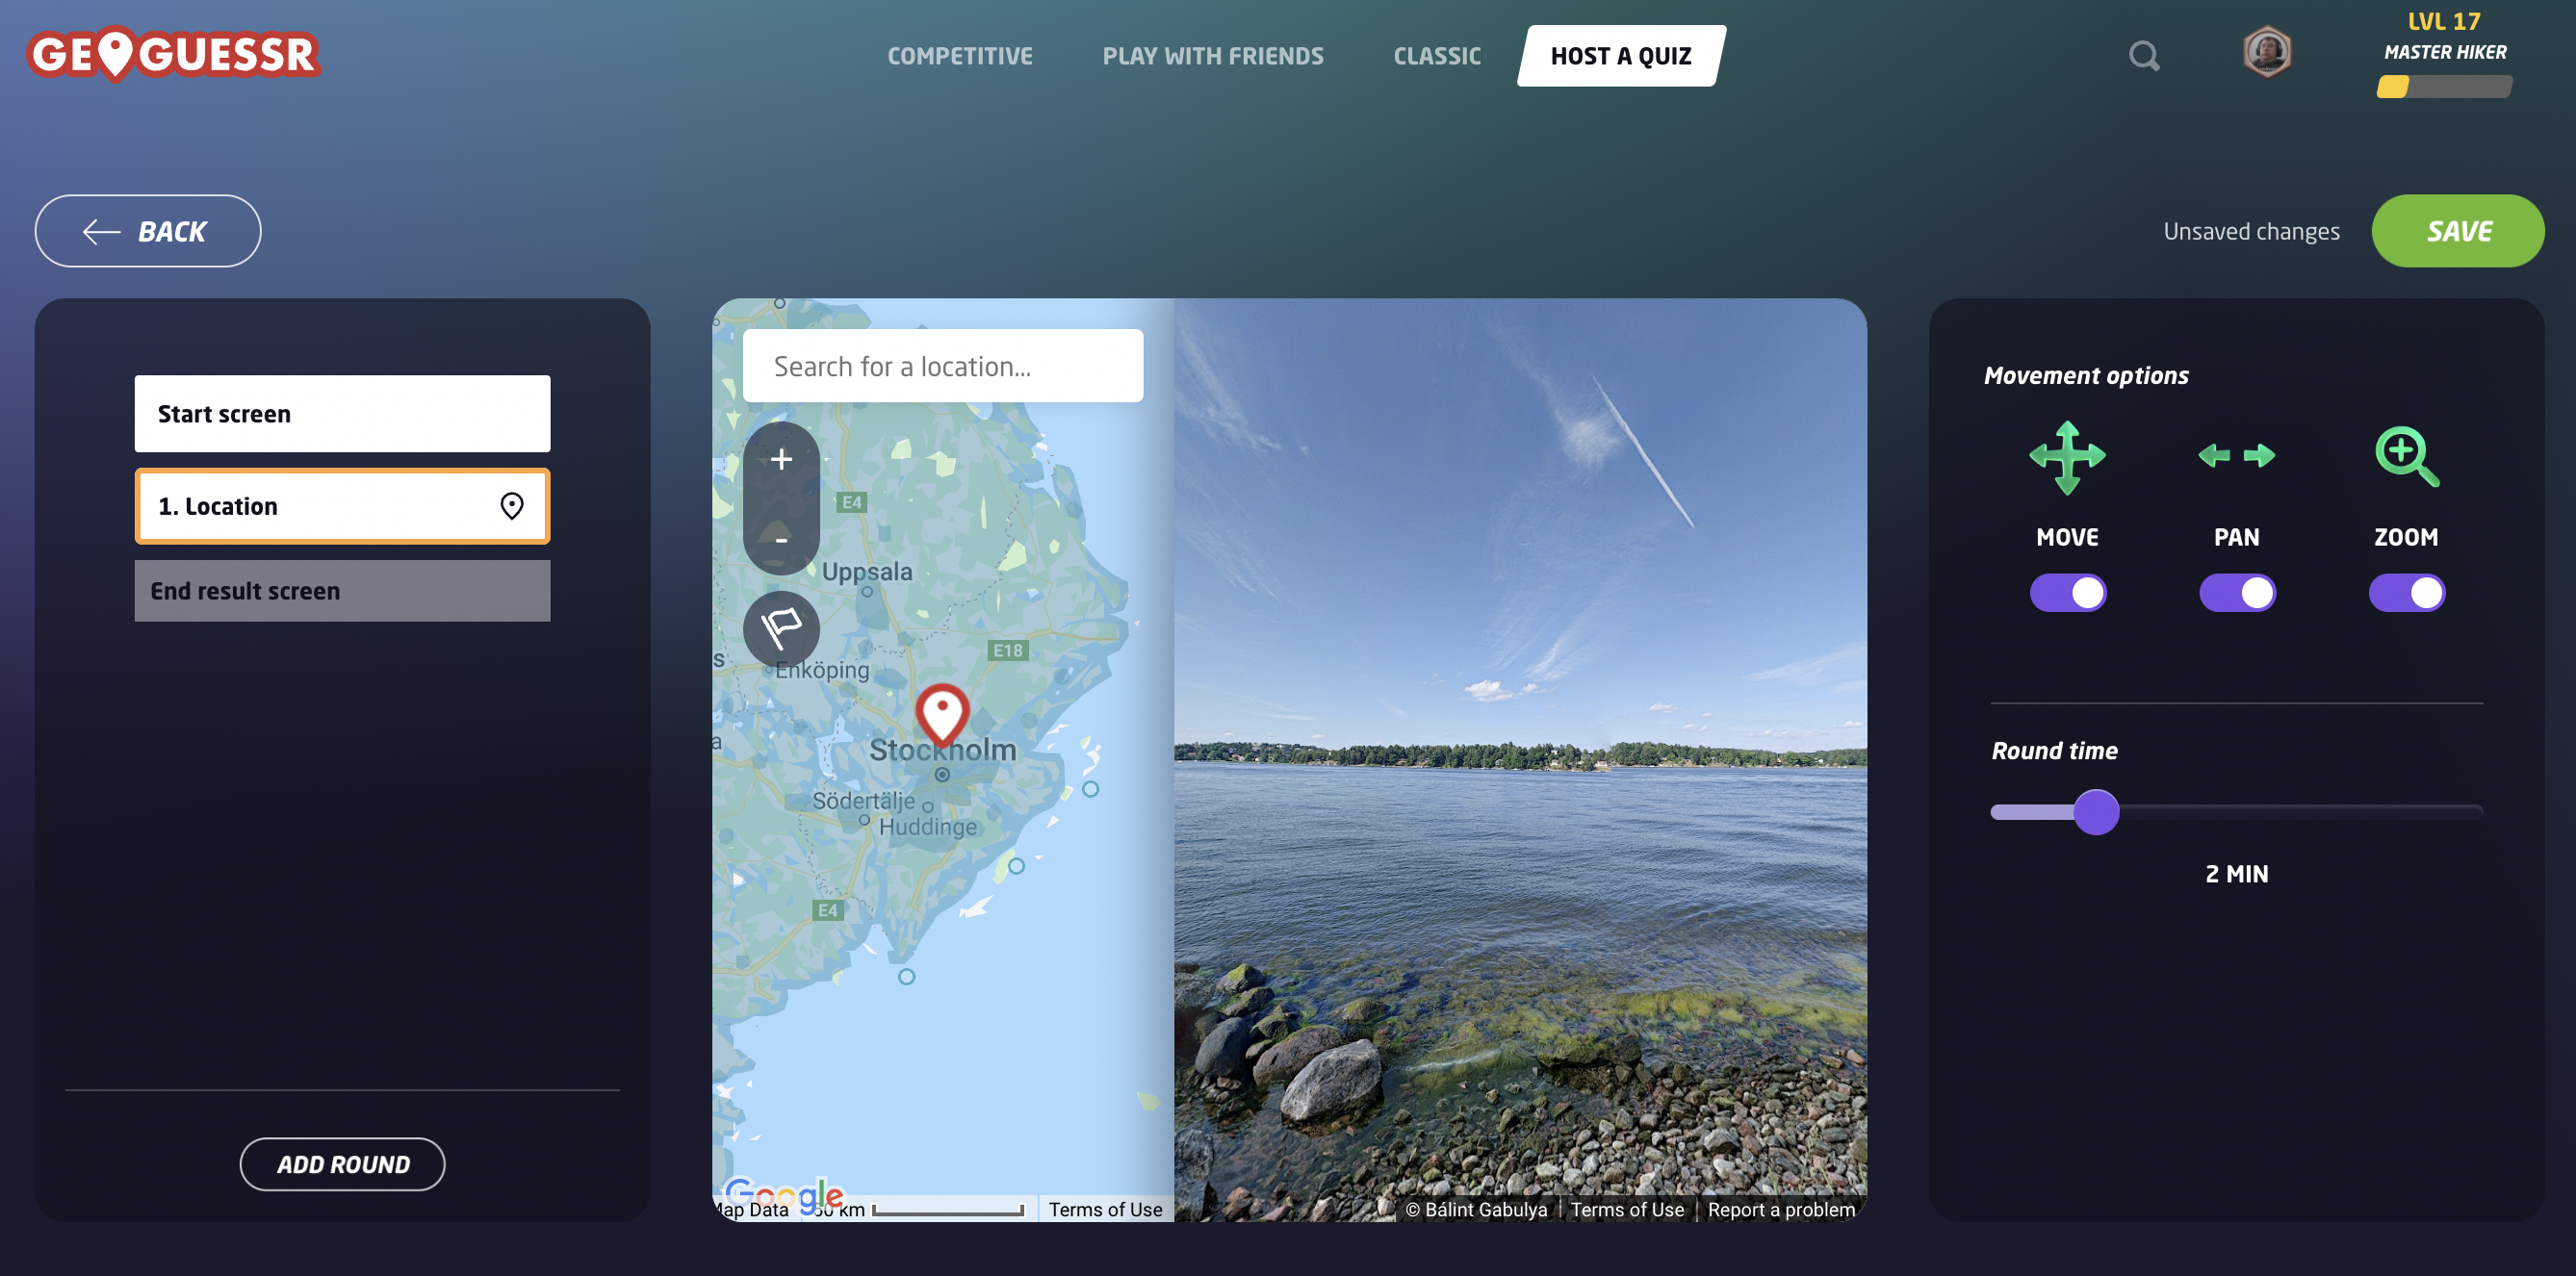This screenshot has width=2576, height=1276.
Task: Open the user profile avatar
Action: [x=2266, y=52]
